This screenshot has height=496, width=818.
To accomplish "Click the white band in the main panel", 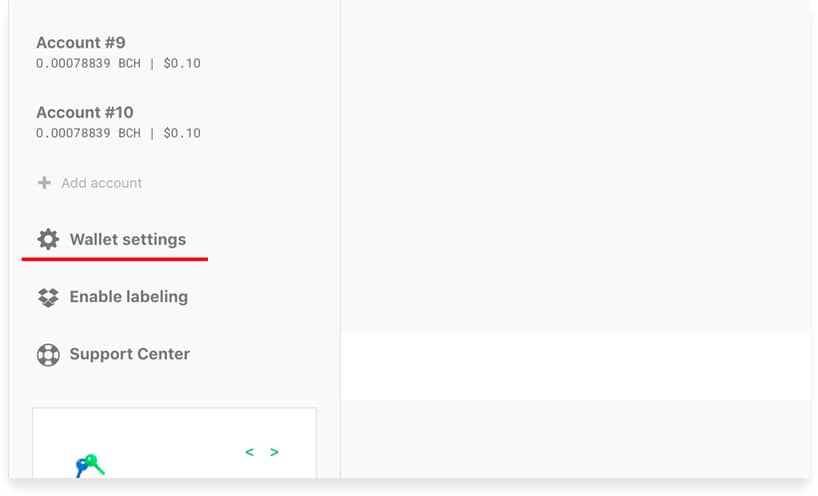I will pos(575,366).
